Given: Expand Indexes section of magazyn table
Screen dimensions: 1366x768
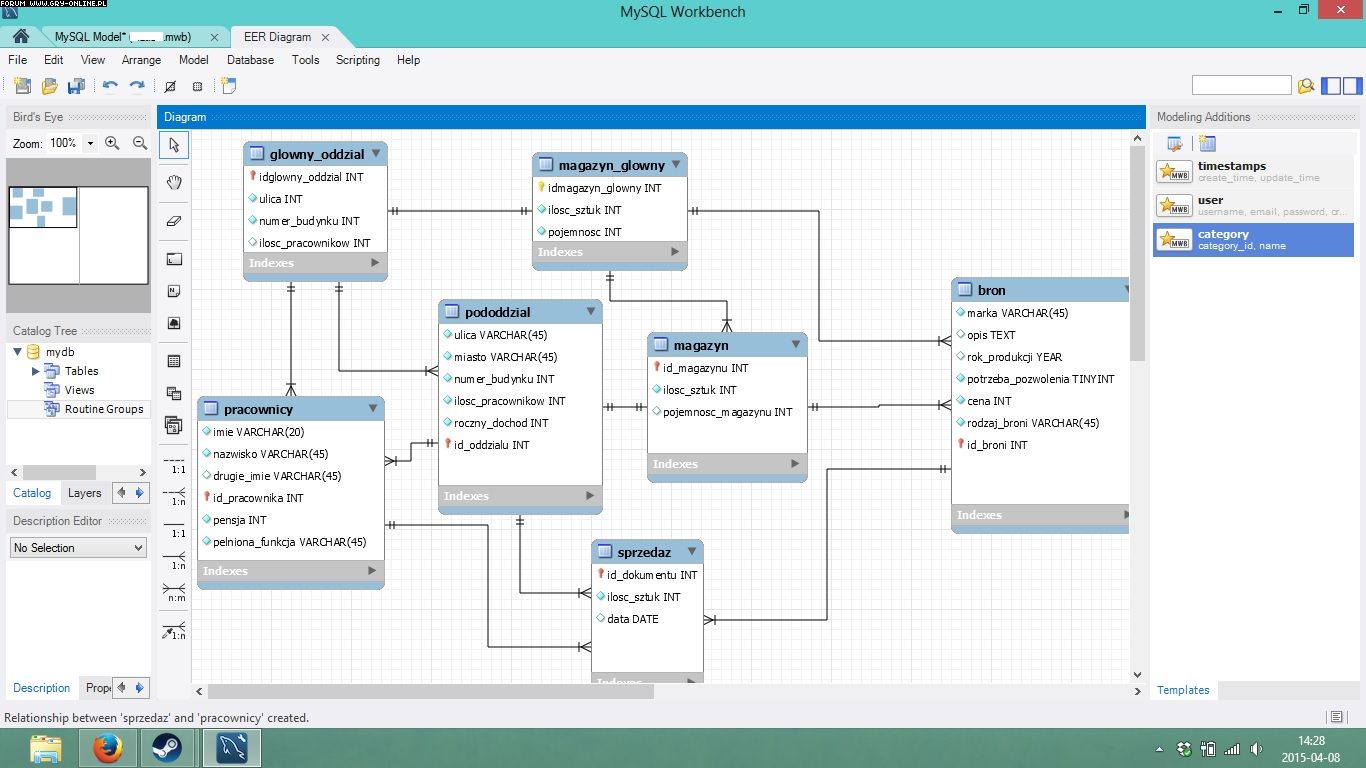Looking at the screenshot, I should 796,464.
